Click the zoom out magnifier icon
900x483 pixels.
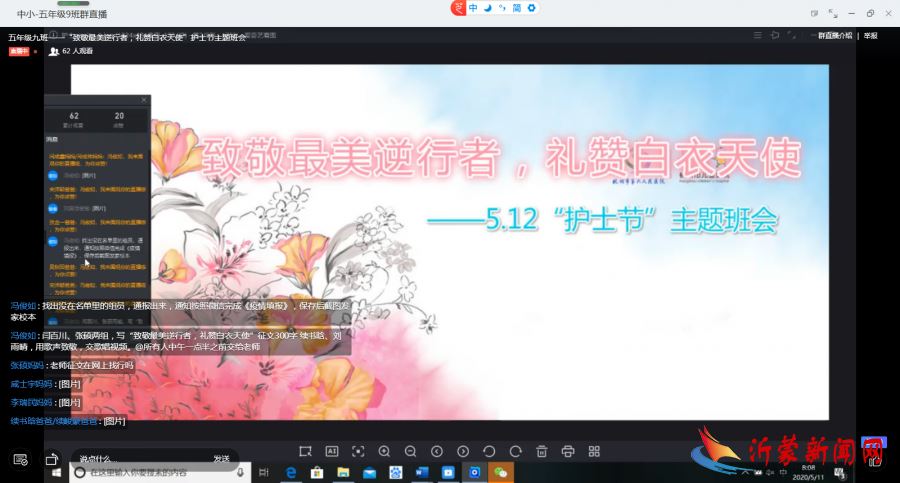(410, 451)
